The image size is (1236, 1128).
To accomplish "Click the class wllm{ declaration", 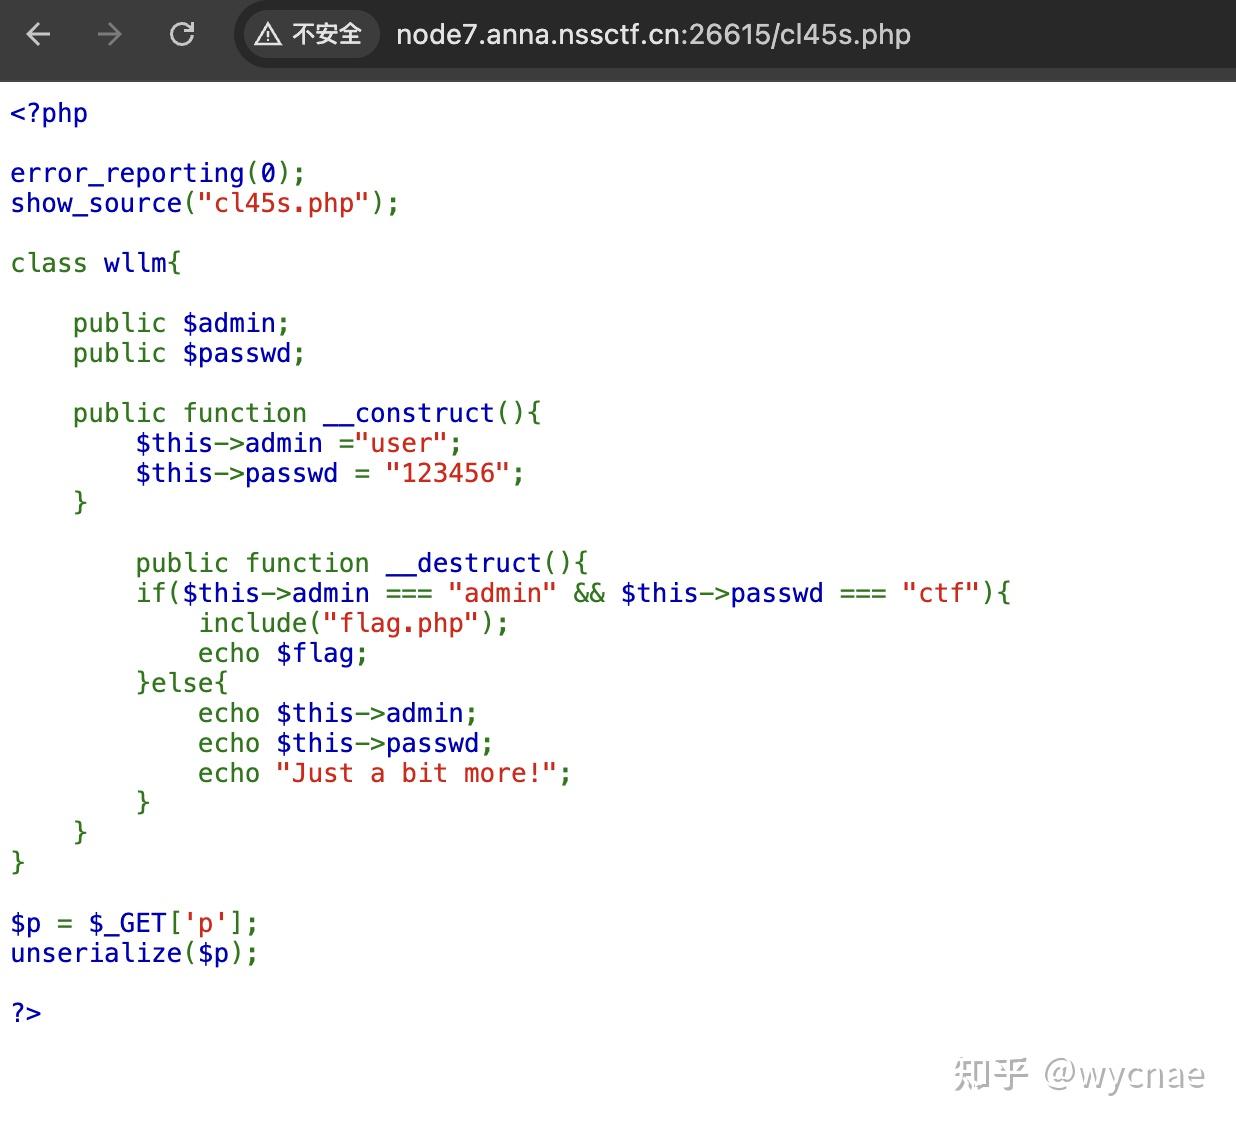I will (96, 263).
